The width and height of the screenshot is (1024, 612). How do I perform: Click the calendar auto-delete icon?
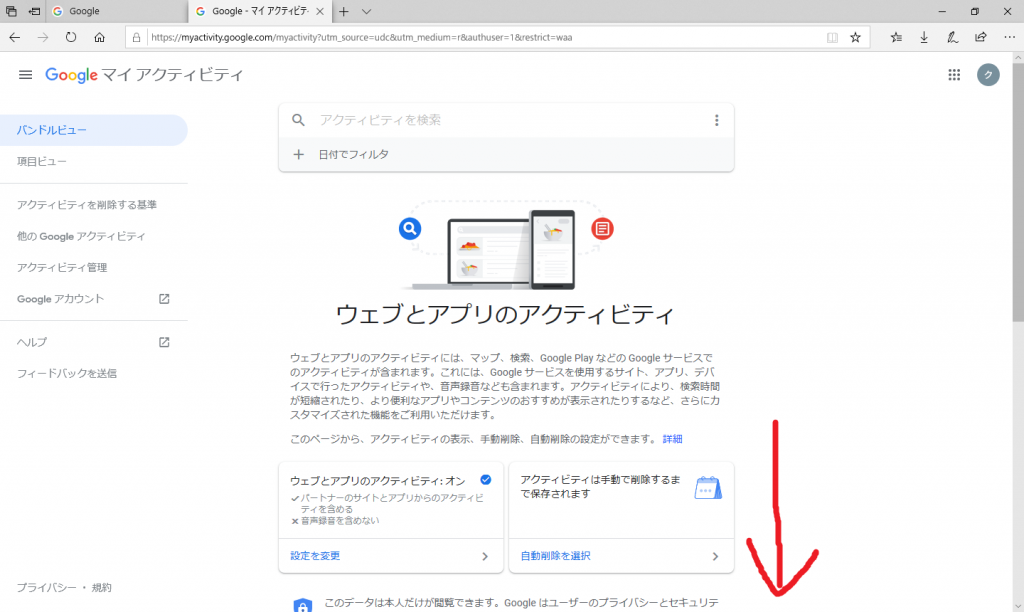(708, 488)
